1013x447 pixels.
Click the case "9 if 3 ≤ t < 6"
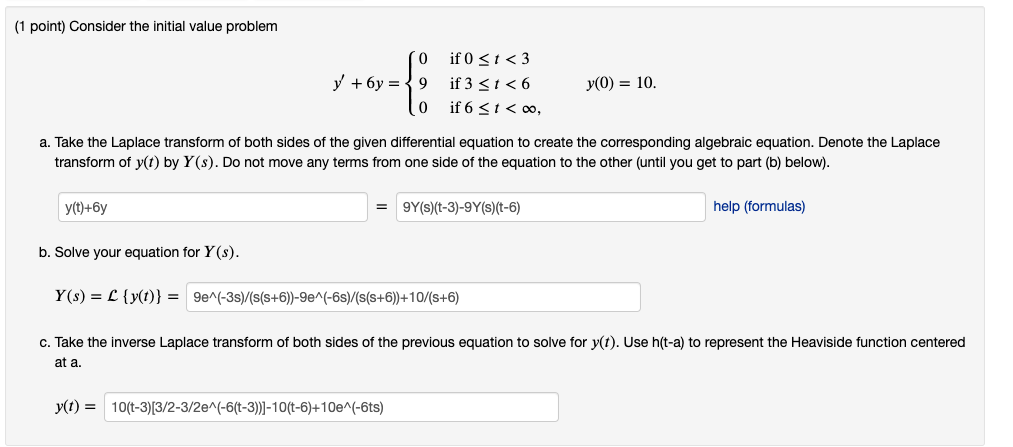click(474, 83)
